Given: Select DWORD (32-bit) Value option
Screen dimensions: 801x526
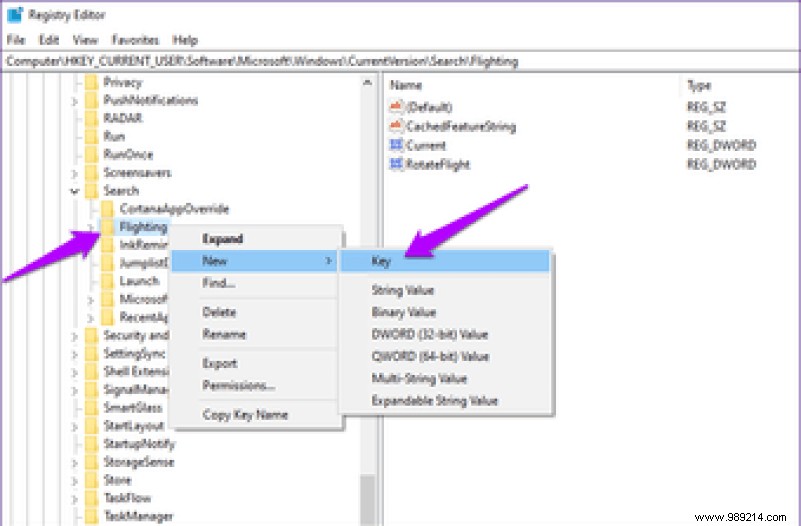Looking at the screenshot, I should tap(445, 334).
